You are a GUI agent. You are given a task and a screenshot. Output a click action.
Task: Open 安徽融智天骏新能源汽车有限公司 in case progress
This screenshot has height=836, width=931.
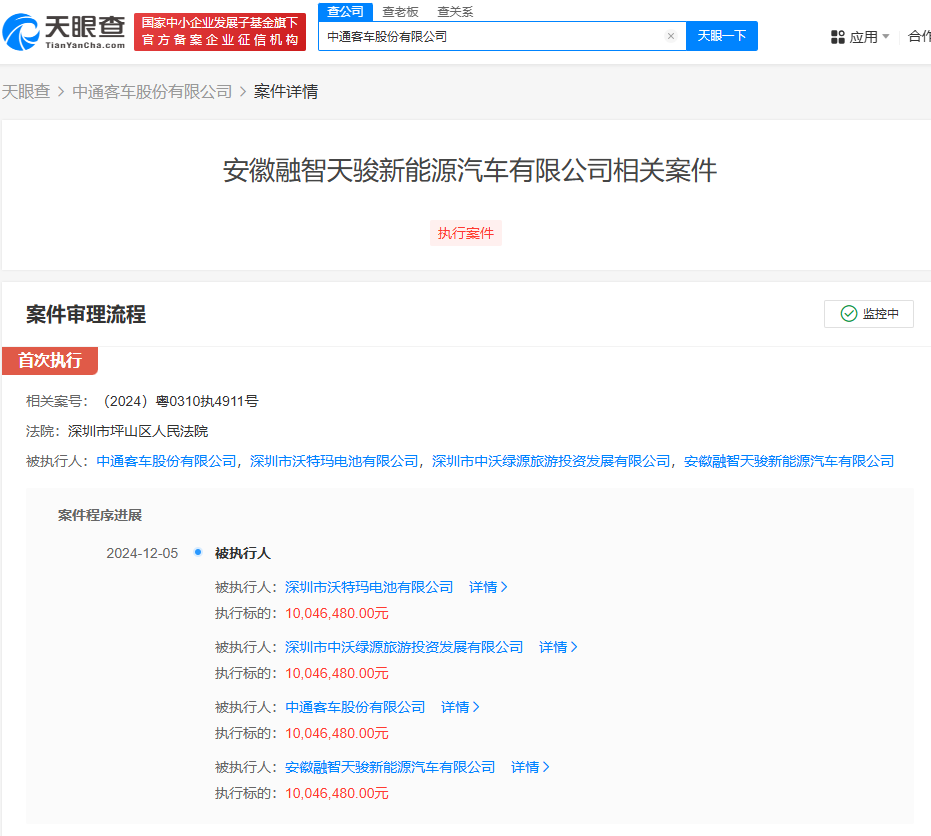(390, 767)
